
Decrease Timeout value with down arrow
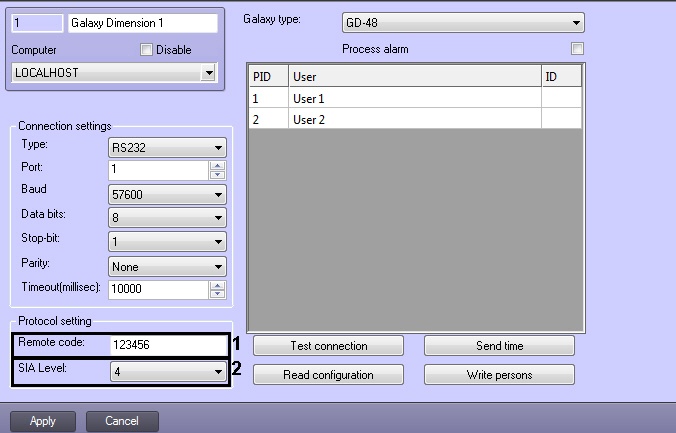(217, 294)
